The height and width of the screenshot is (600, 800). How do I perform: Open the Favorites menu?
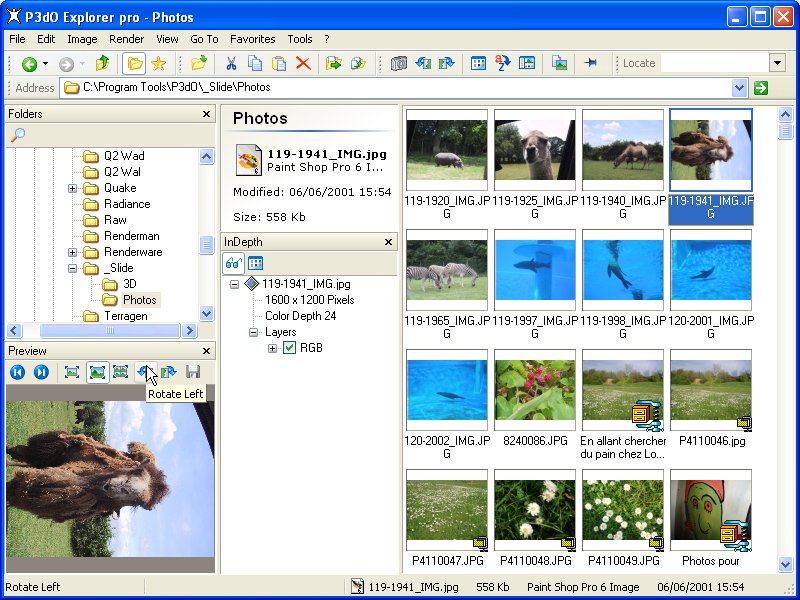(x=252, y=39)
